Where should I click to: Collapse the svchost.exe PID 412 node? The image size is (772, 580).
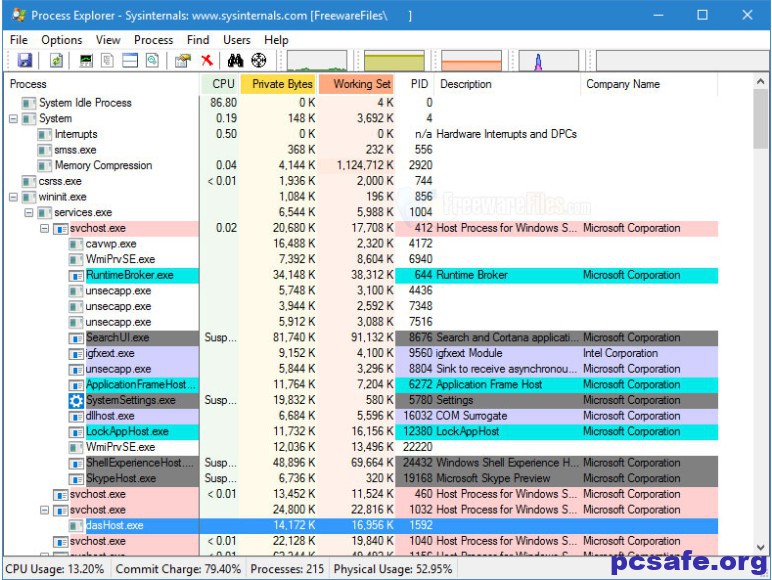44,228
